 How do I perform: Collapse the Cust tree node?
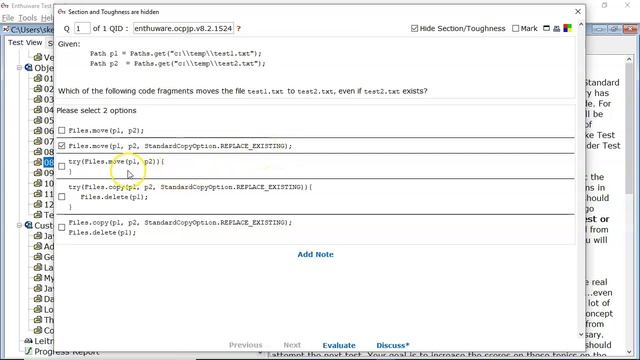pyautogui.click(x=19, y=225)
